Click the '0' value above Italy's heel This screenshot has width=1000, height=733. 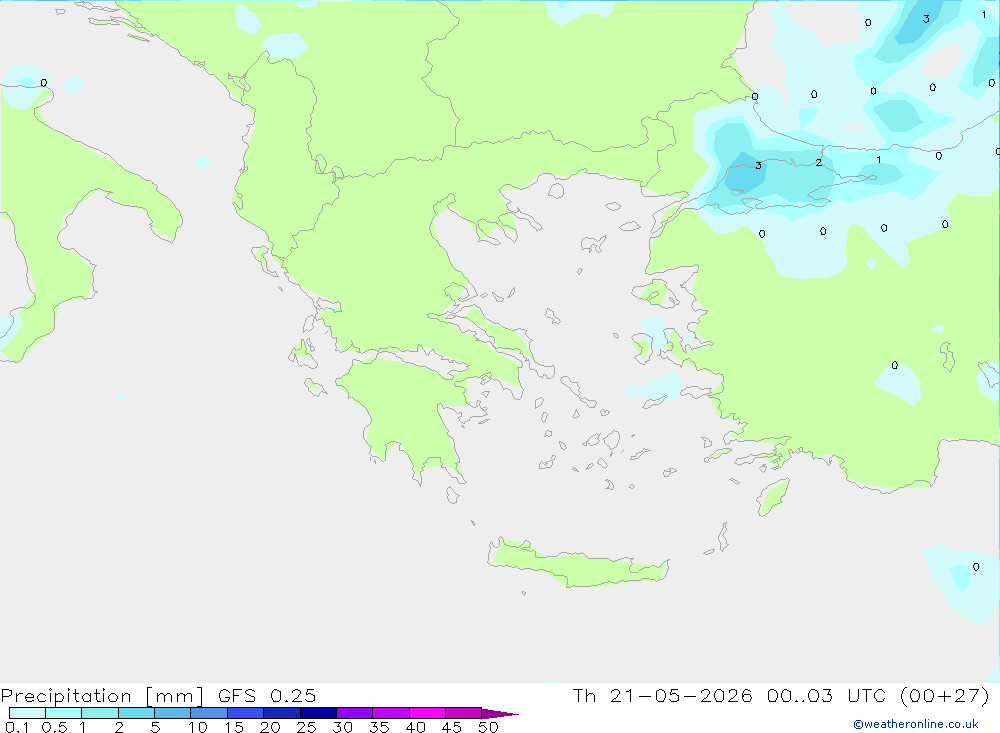(x=43, y=83)
